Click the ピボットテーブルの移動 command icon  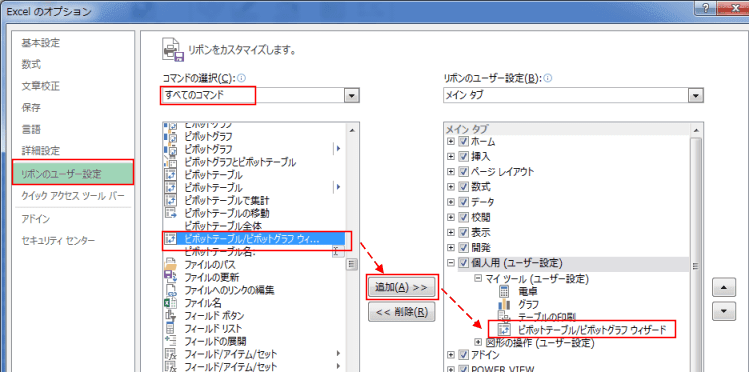[171, 213]
